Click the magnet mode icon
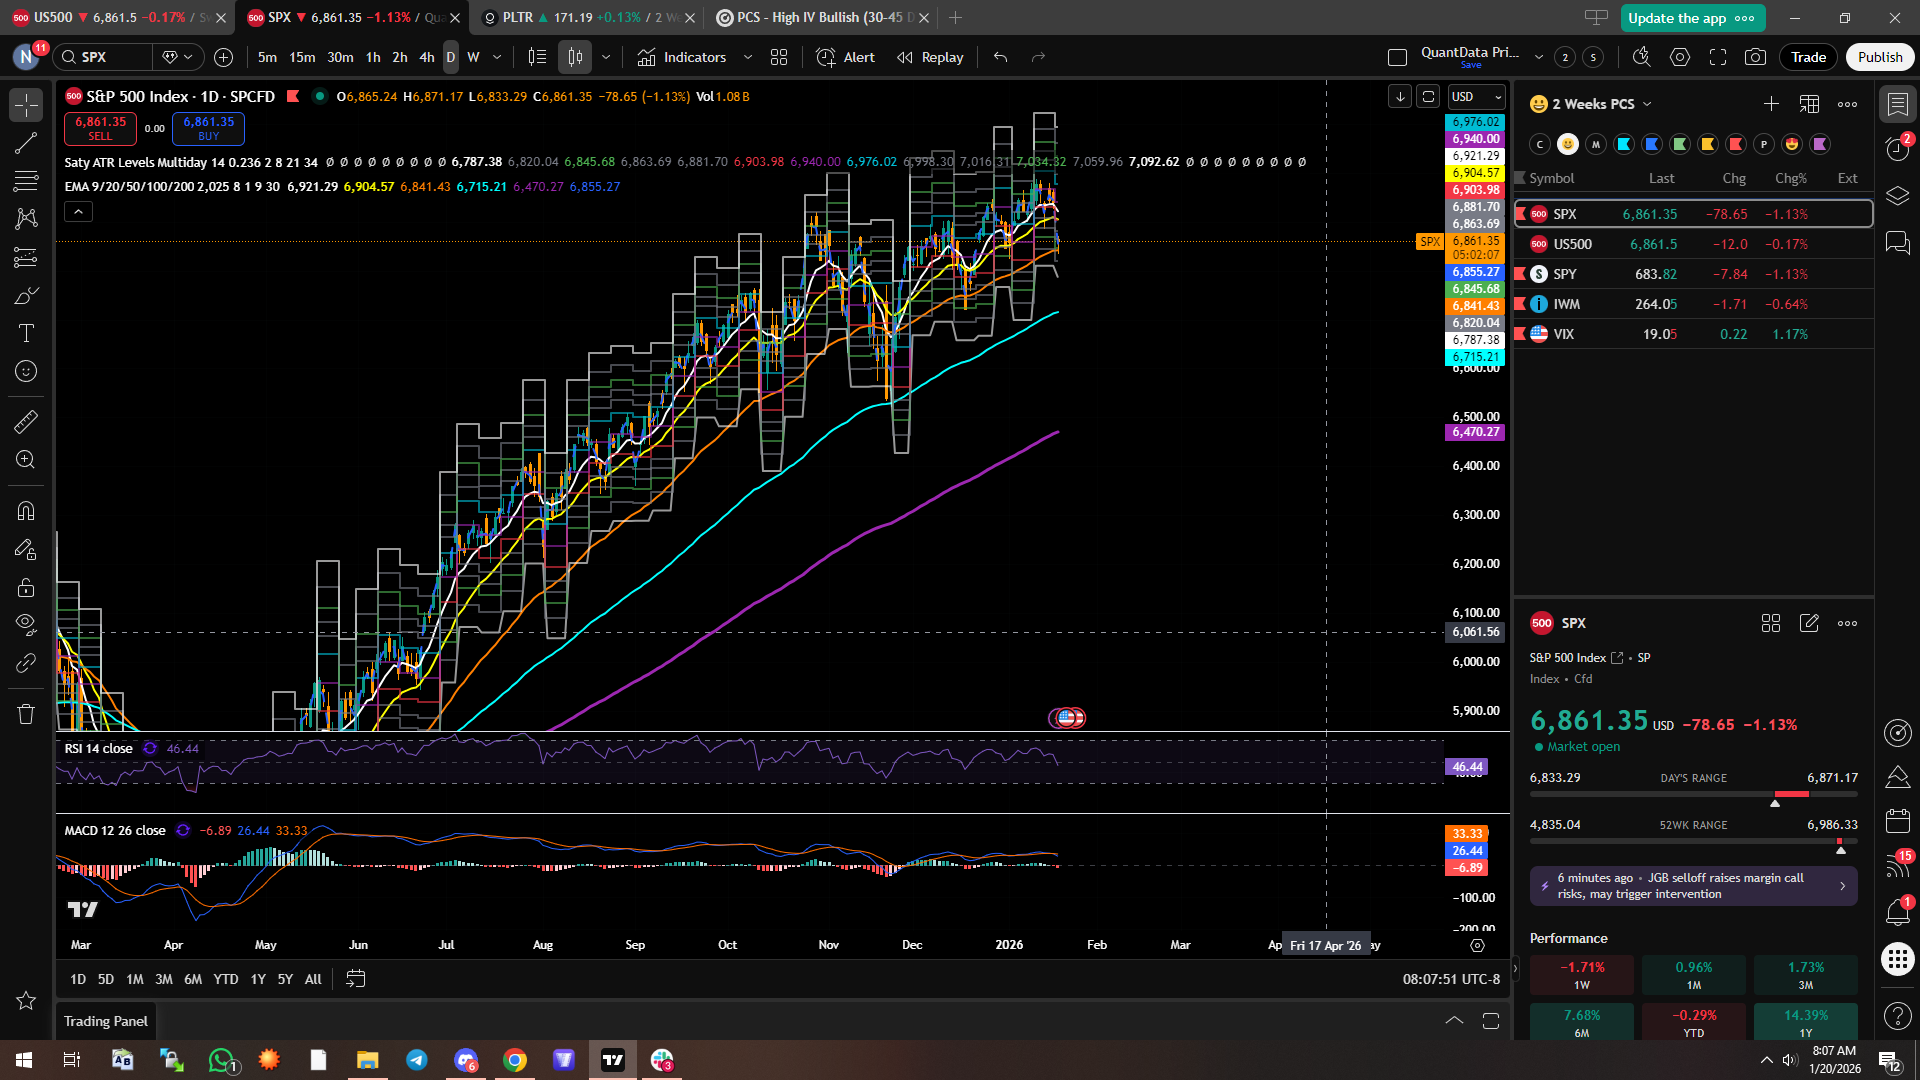This screenshot has width=1920, height=1080. pyautogui.click(x=26, y=511)
